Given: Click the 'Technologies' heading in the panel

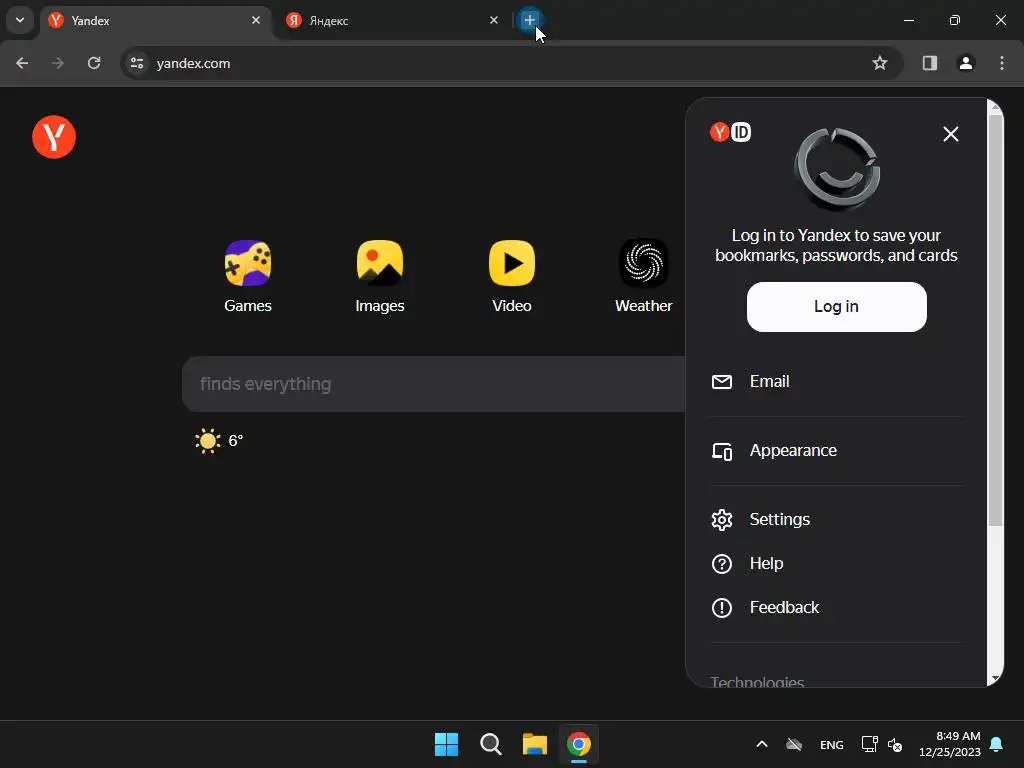Looking at the screenshot, I should click(757, 680).
